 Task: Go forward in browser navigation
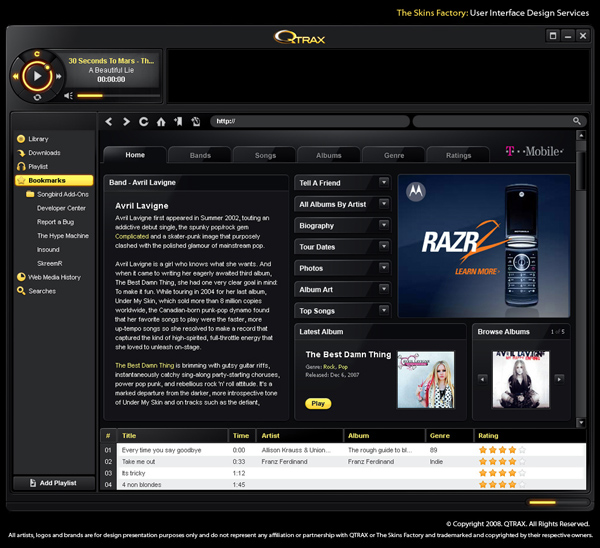tap(126, 122)
